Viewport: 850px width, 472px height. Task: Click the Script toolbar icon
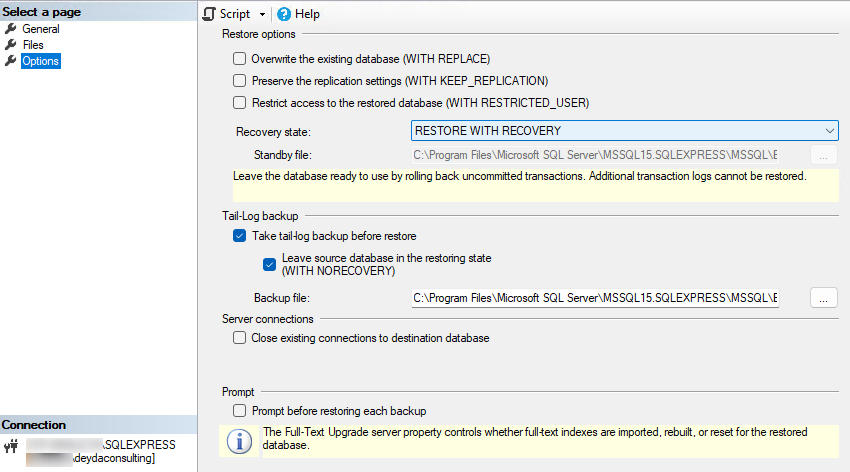click(x=209, y=14)
